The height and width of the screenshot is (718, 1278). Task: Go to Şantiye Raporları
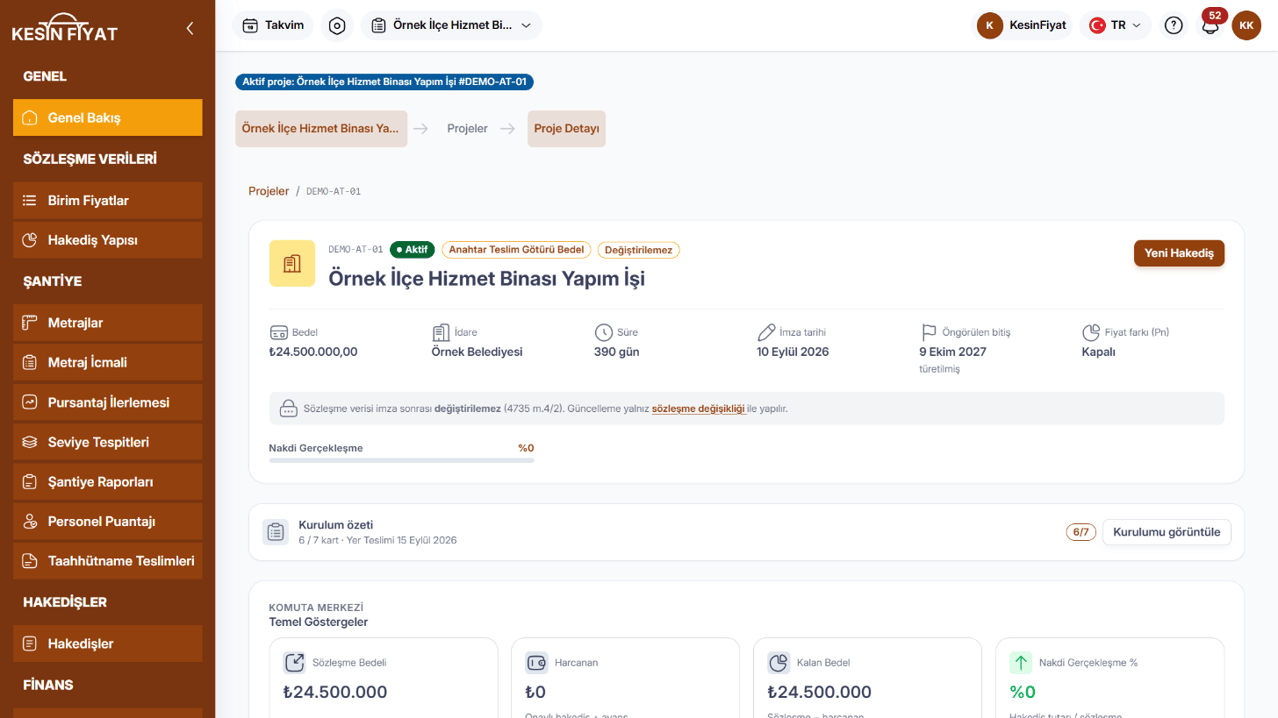108,481
